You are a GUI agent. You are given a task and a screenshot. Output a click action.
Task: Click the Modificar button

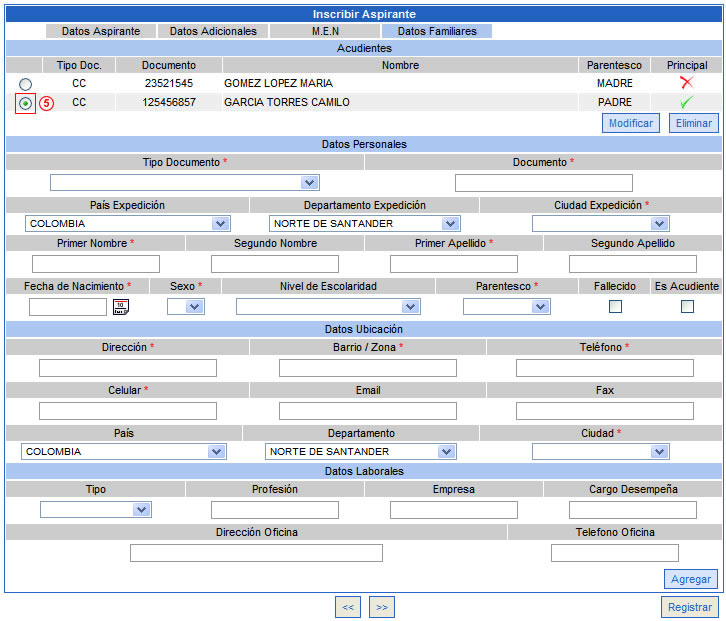(x=630, y=123)
